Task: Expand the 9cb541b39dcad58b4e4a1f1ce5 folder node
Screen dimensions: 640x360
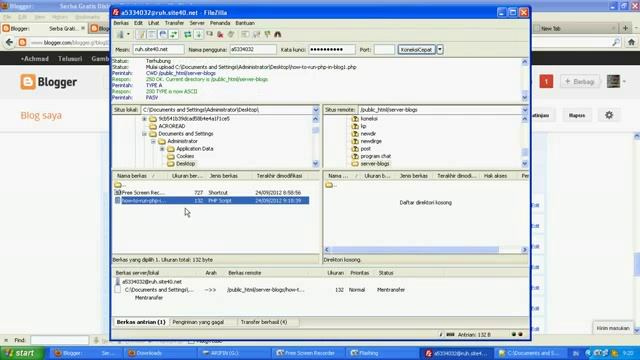Action: coord(144,119)
